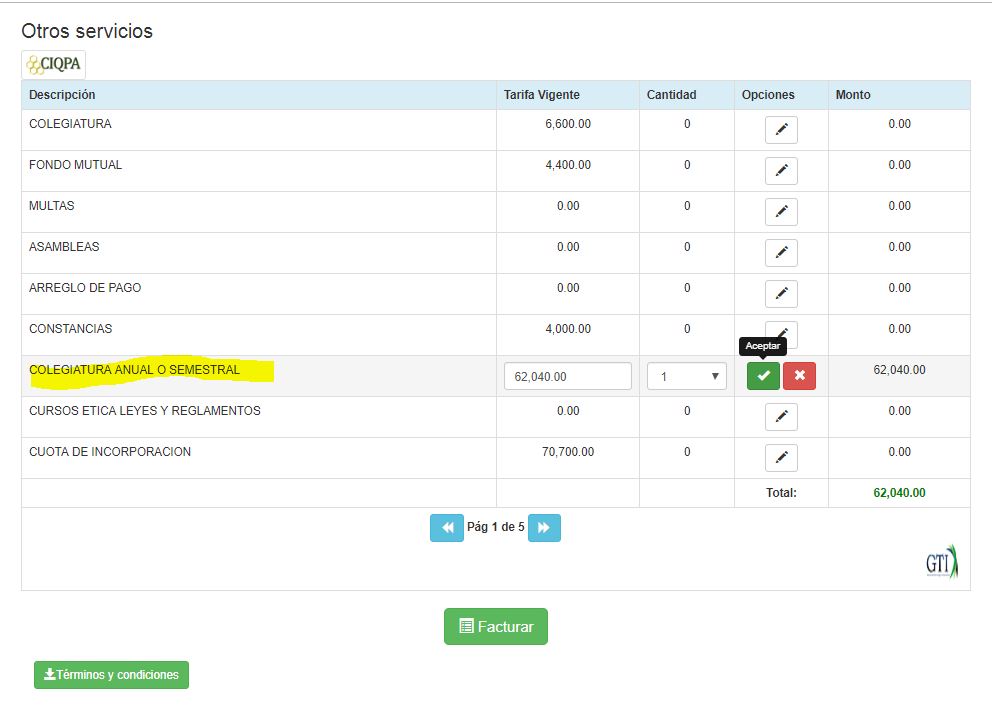Click pencil icon for FONDO MUTUAL
Screen dimensions: 992x716
point(781,171)
